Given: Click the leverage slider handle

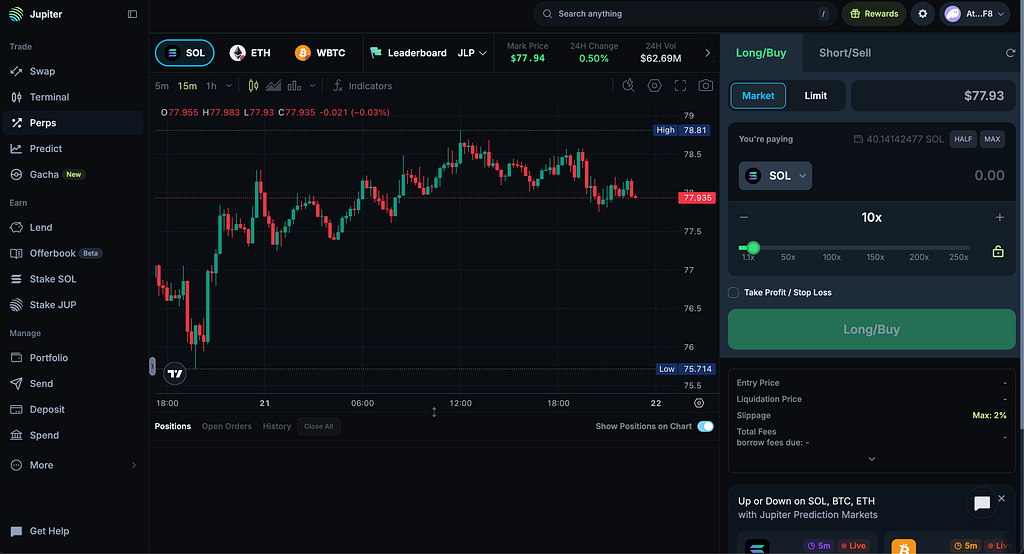Looking at the screenshot, I should pos(753,248).
